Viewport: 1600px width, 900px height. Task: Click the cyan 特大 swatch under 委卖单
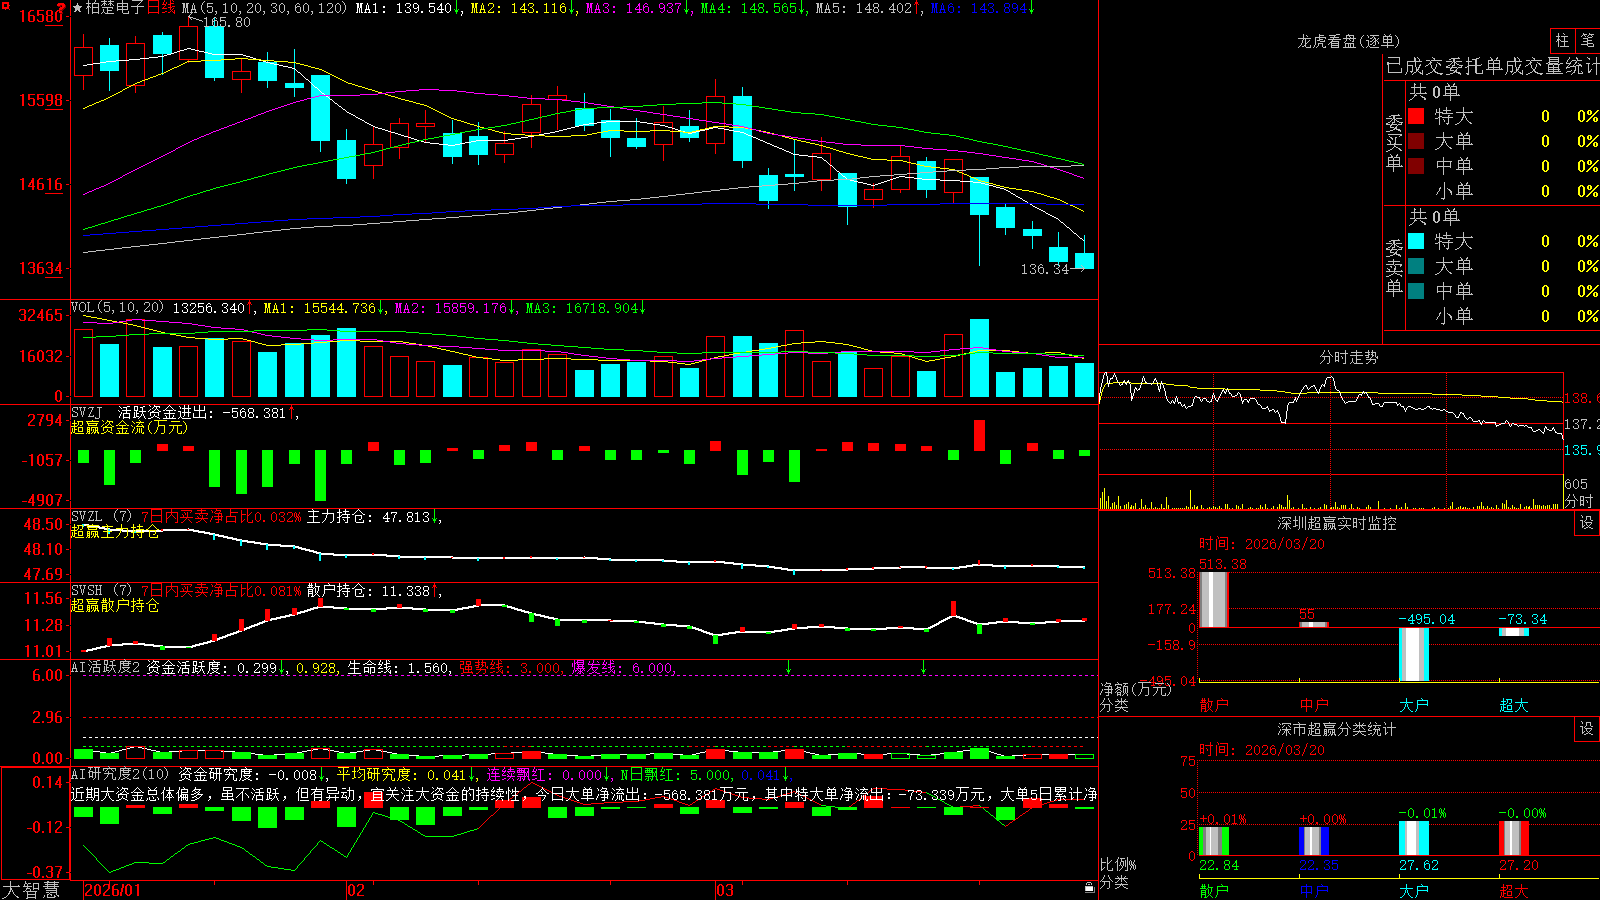click(x=1416, y=241)
